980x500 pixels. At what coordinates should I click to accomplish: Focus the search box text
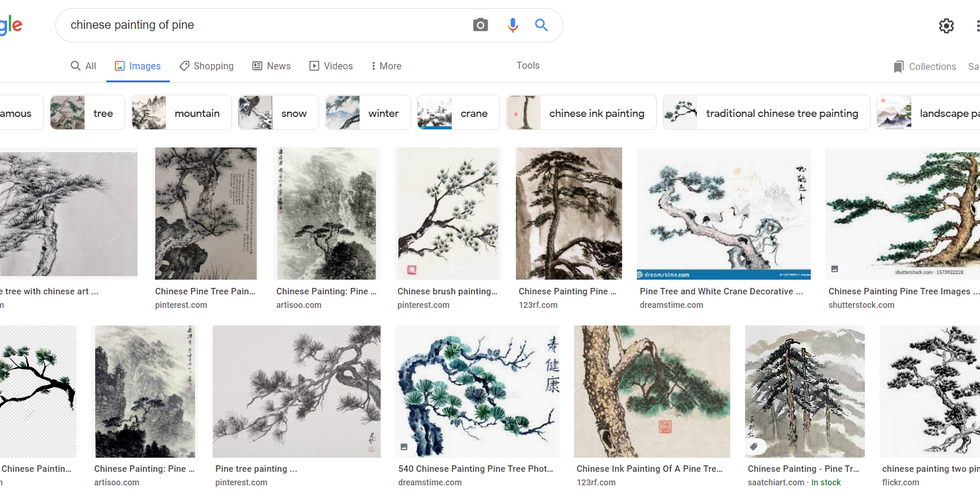pyautogui.click(x=132, y=25)
